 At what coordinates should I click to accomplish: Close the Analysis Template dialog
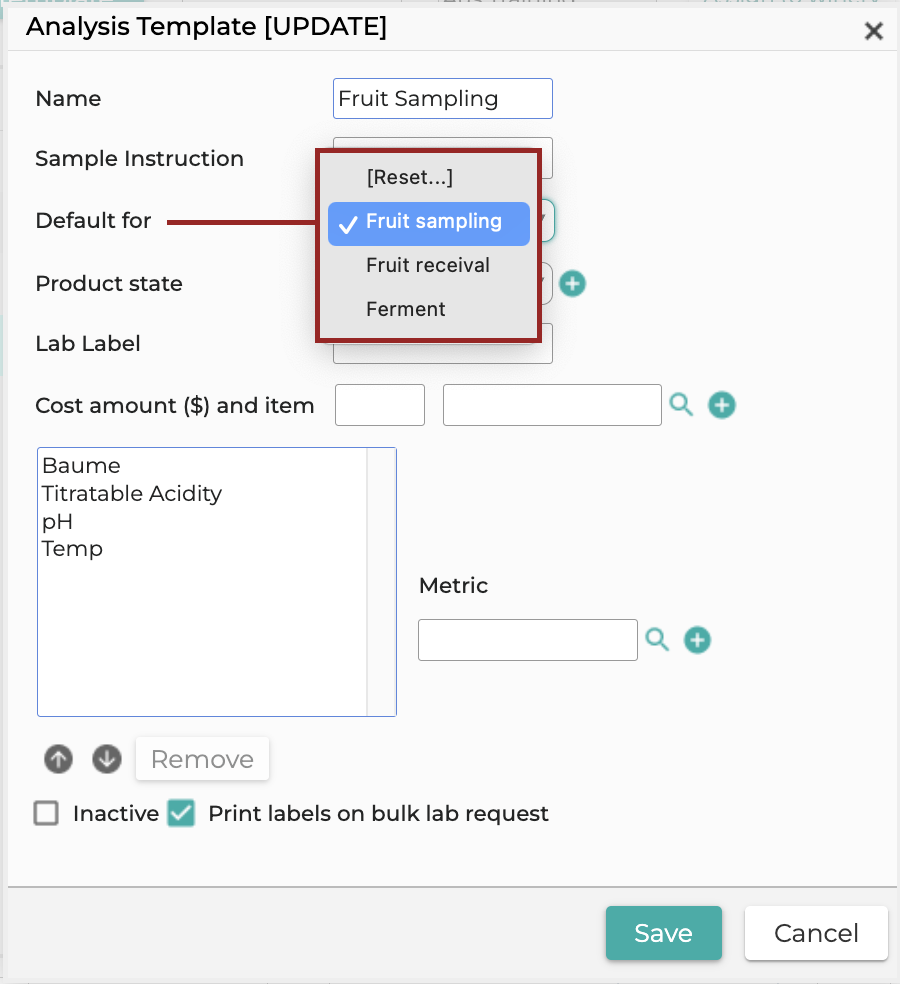click(874, 31)
